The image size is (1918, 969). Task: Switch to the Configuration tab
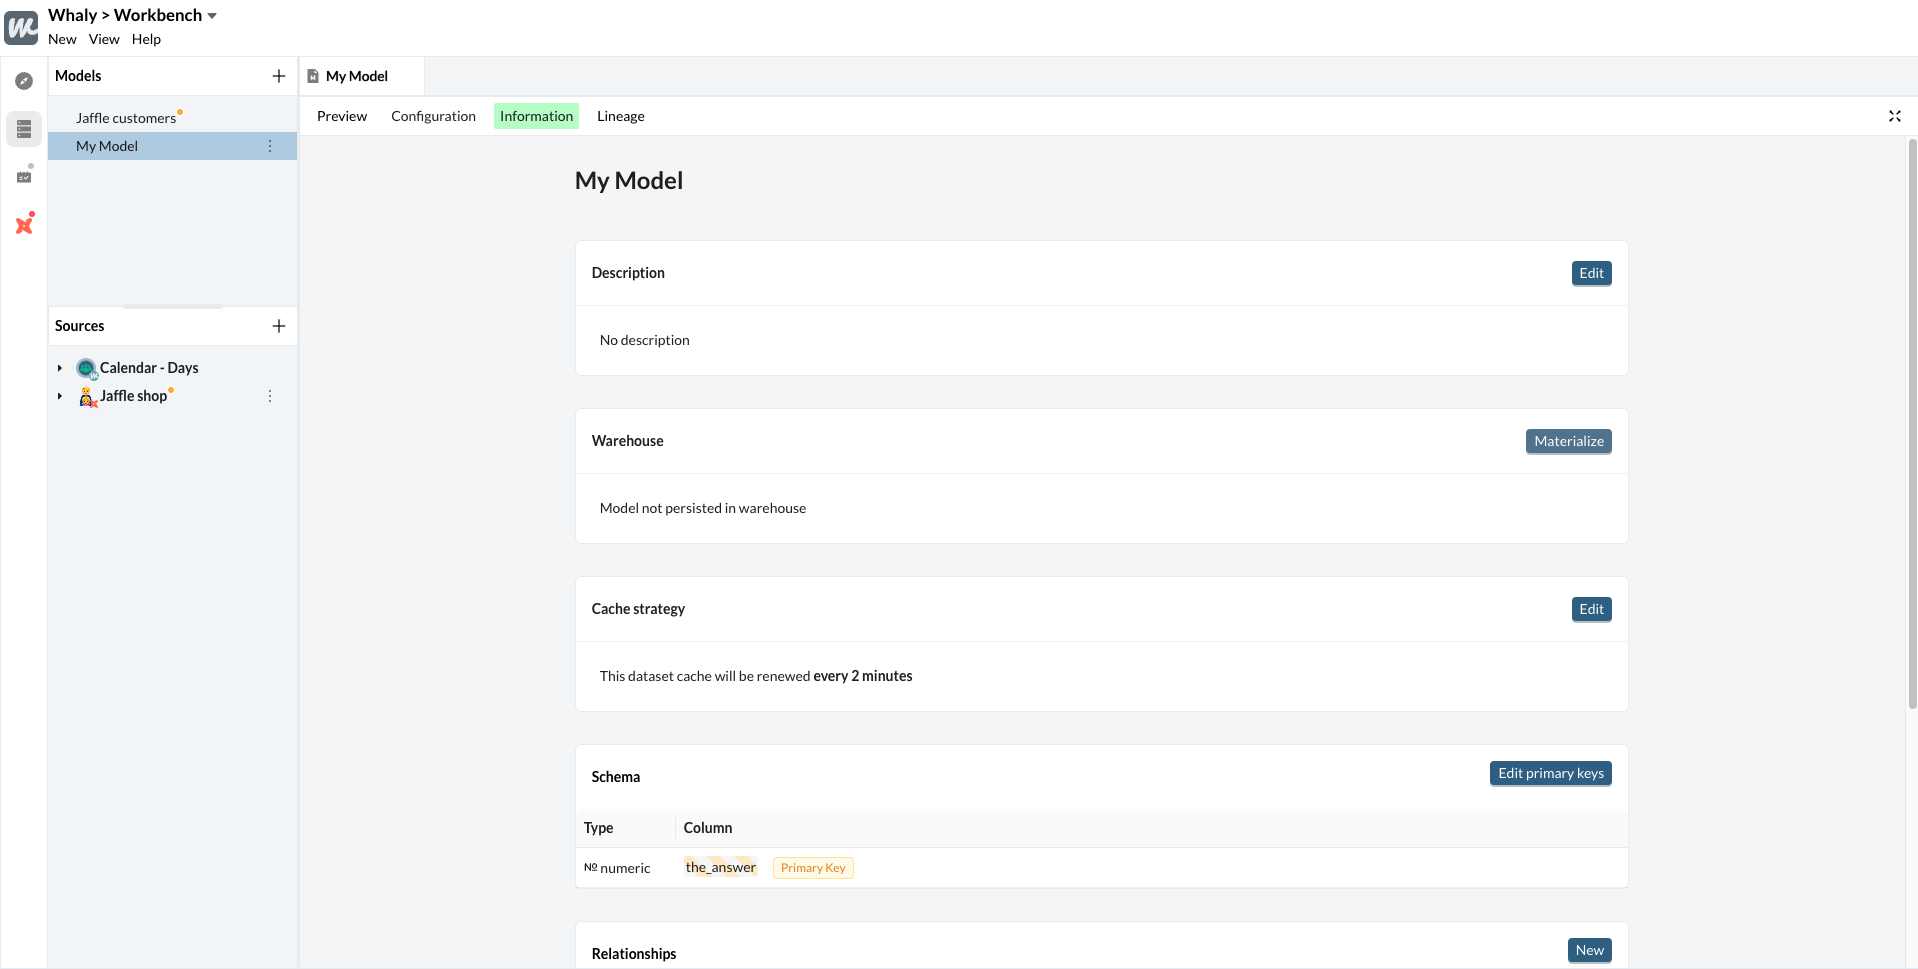[x=433, y=116]
